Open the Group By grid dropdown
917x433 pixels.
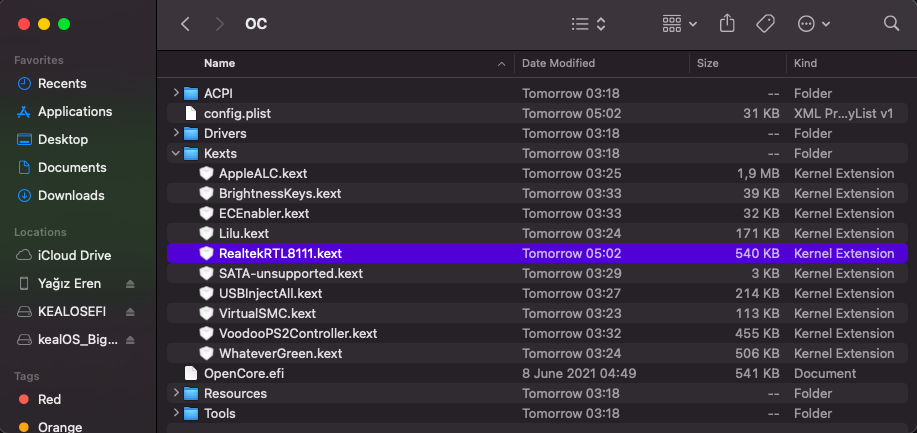tap(680, 24)
